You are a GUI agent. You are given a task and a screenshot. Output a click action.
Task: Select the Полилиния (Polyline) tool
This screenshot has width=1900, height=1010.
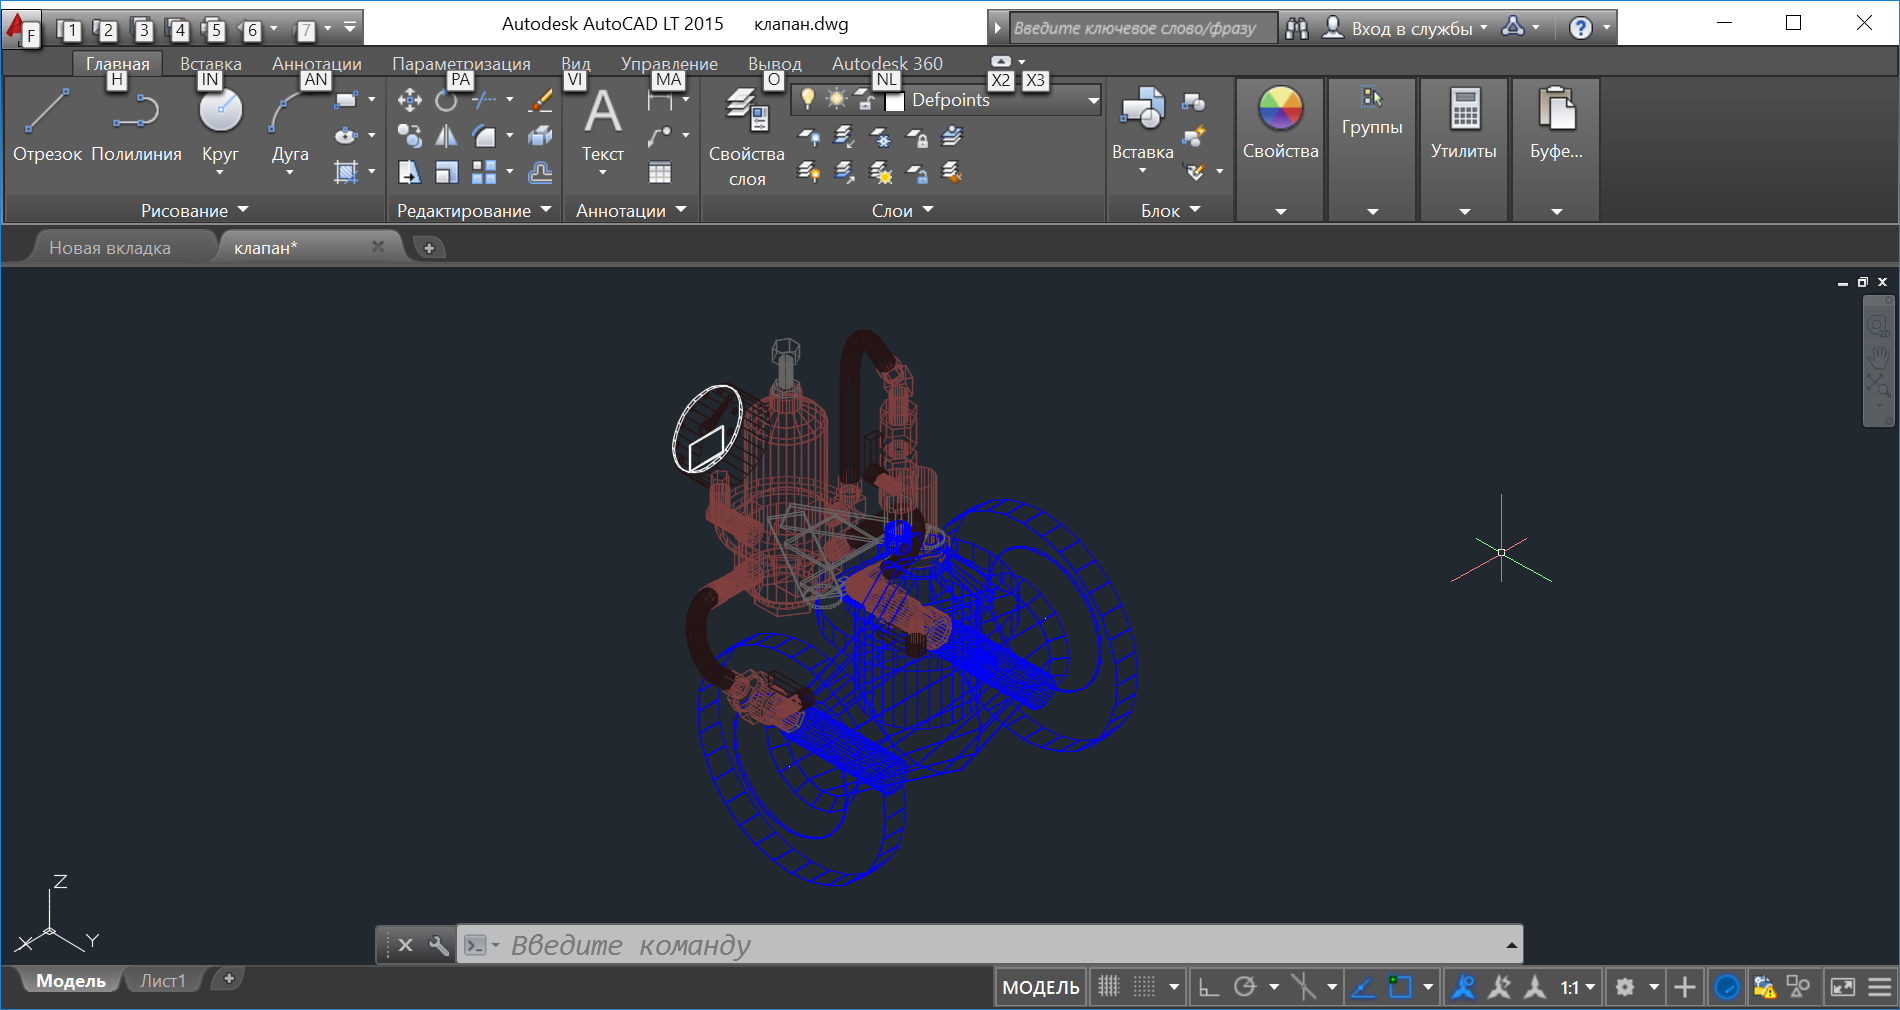pyautogui.click(x=136, y=112)
